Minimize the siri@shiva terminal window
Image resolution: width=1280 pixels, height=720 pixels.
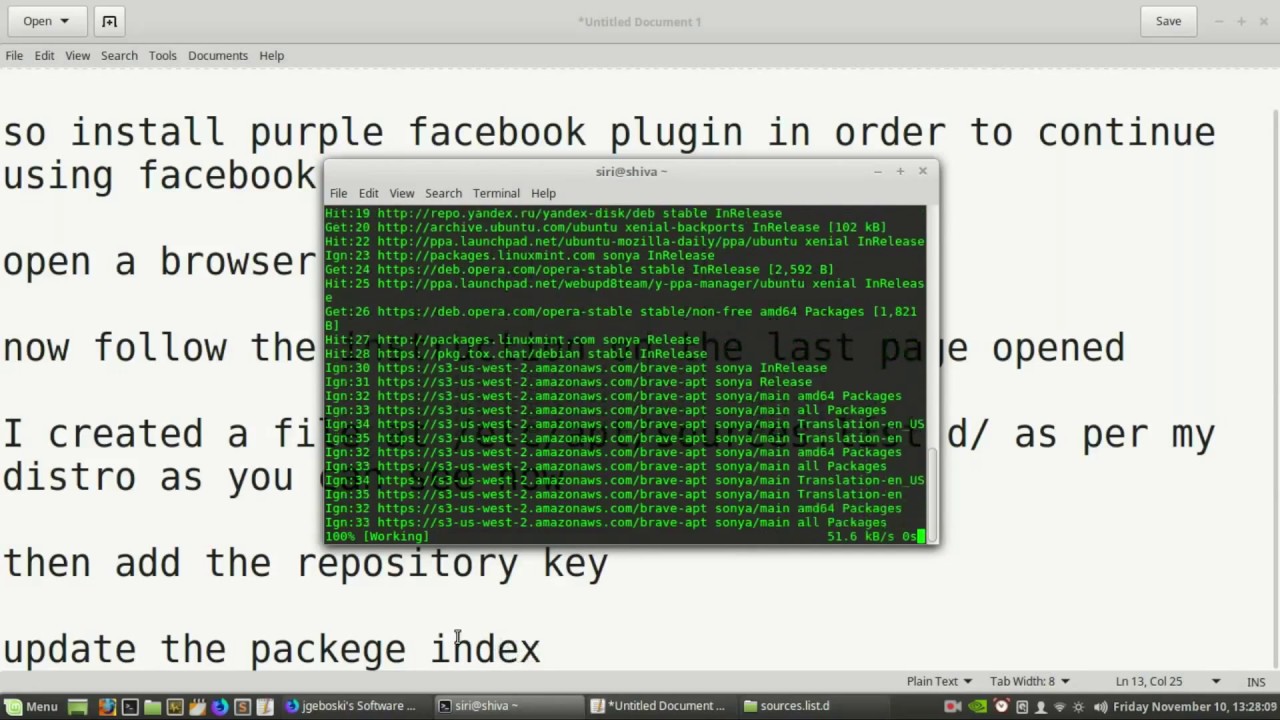(877, 171)
